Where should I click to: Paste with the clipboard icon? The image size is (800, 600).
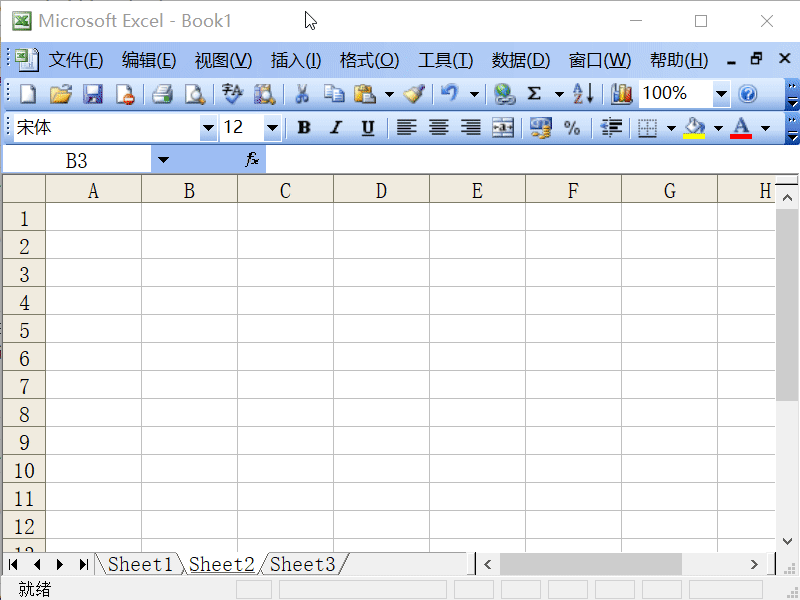pos(365,94)
